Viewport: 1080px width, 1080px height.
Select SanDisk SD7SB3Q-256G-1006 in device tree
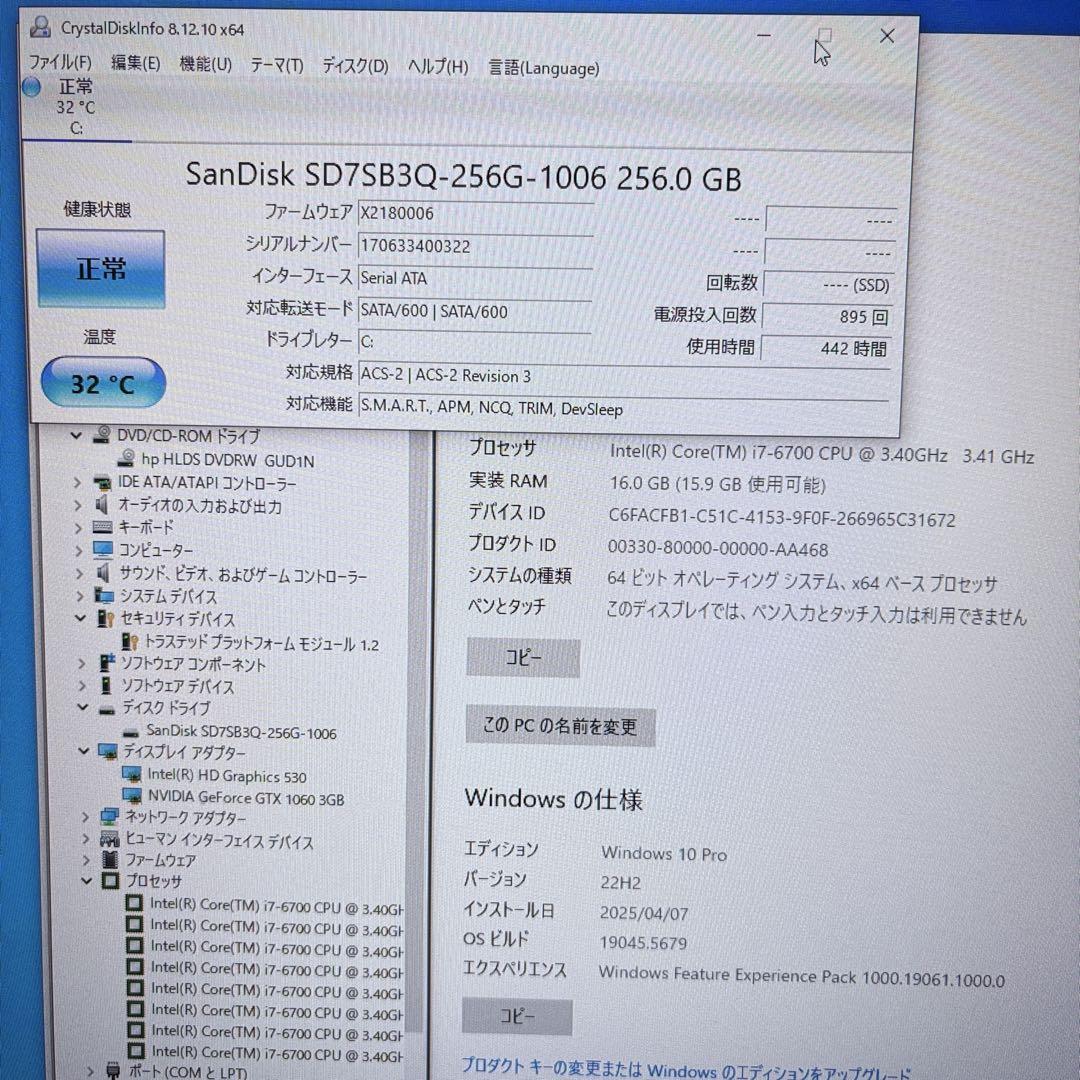point(241,732)
